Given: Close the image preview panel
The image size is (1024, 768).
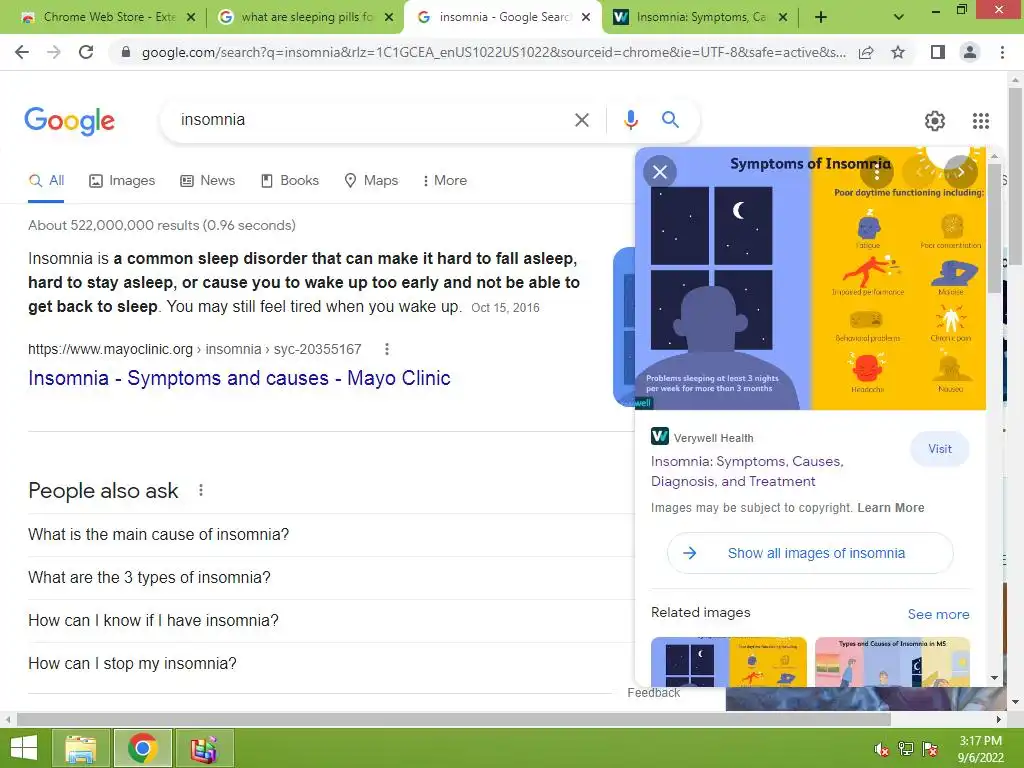Looking at the screenshot, I should [660, 172].
